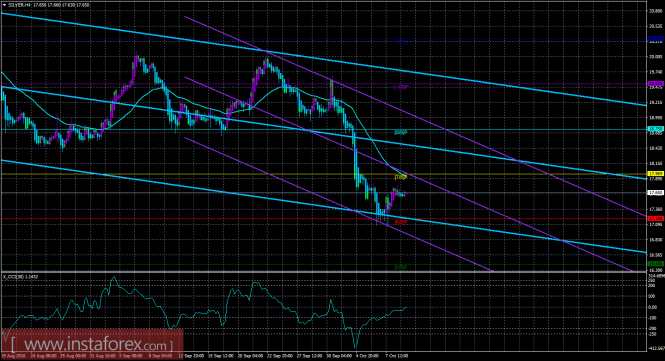The width and height of the screenshot is (665, 361).
Task: Click the yellow pivot label on the chart
Action: click(401, 177)
